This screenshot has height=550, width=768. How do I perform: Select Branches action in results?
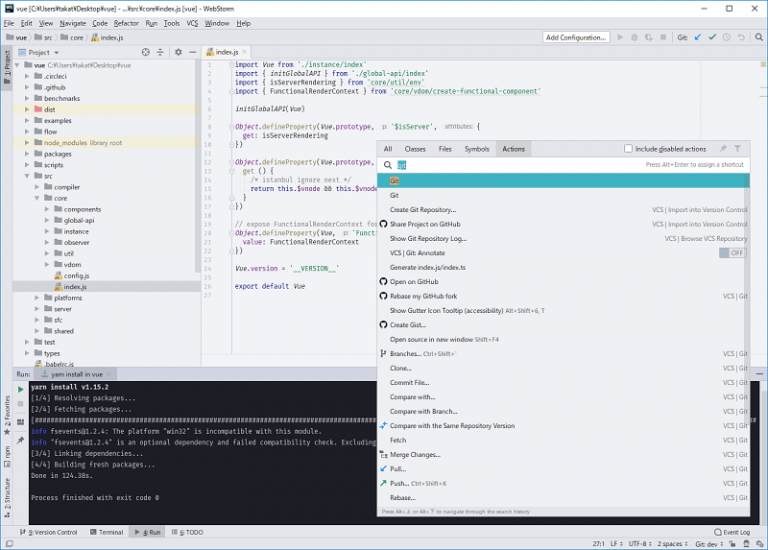[x=563, y=354]
